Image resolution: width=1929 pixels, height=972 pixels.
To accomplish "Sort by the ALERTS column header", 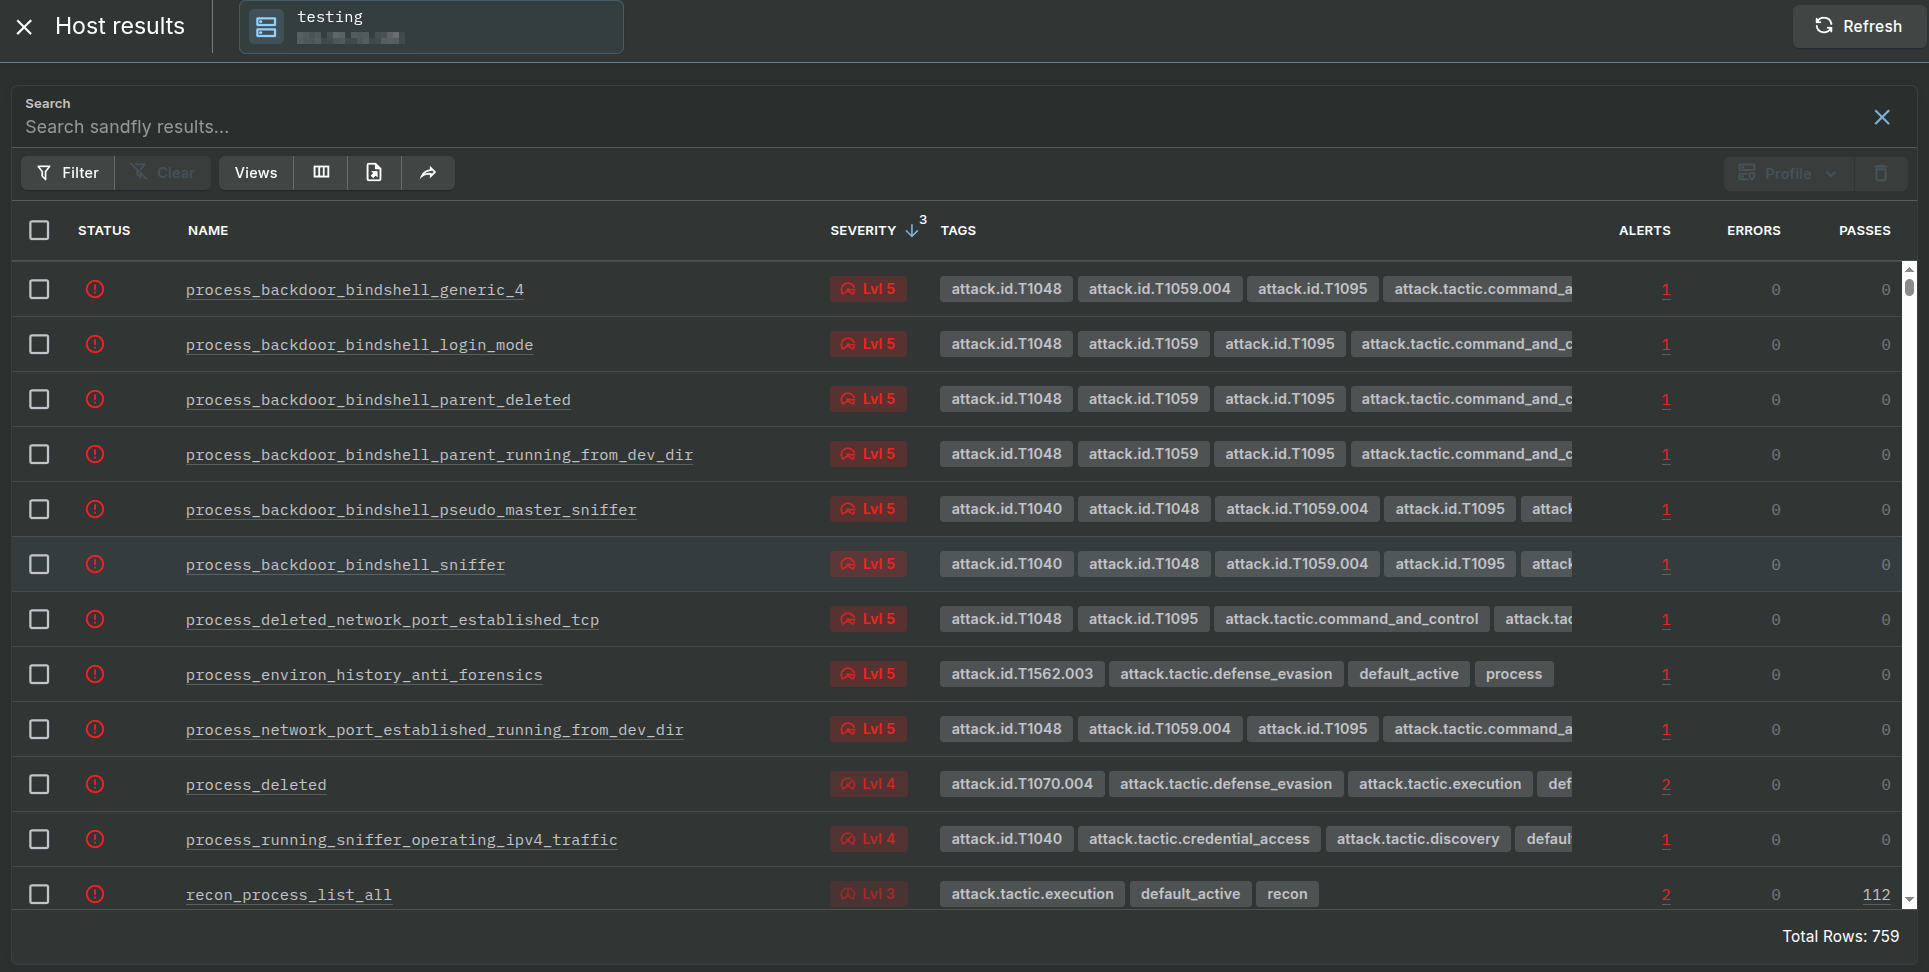I will coord(1644,230).
